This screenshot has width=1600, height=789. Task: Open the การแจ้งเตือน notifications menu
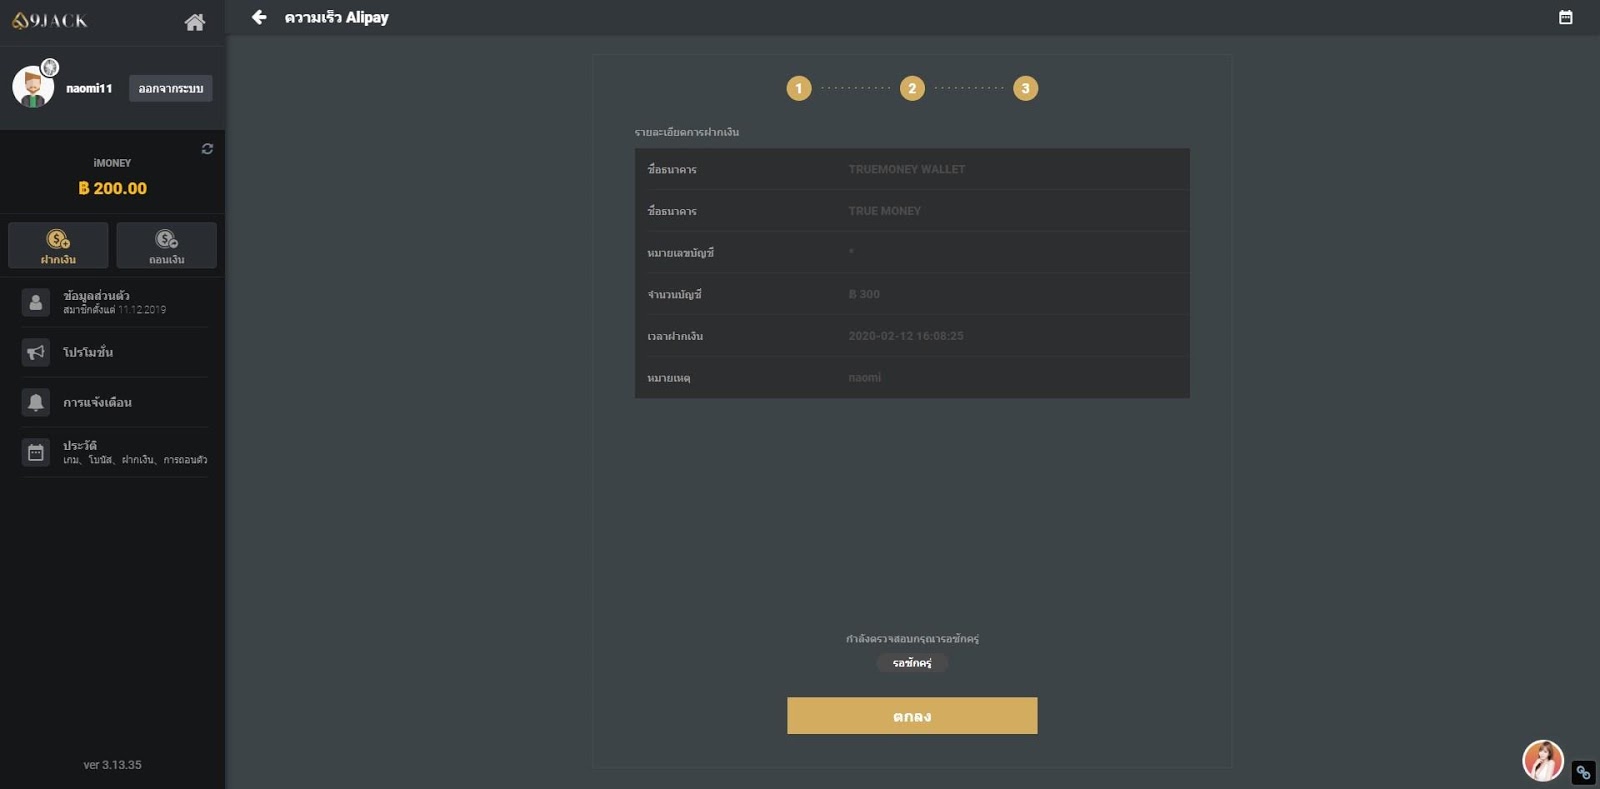coord(114,402)
